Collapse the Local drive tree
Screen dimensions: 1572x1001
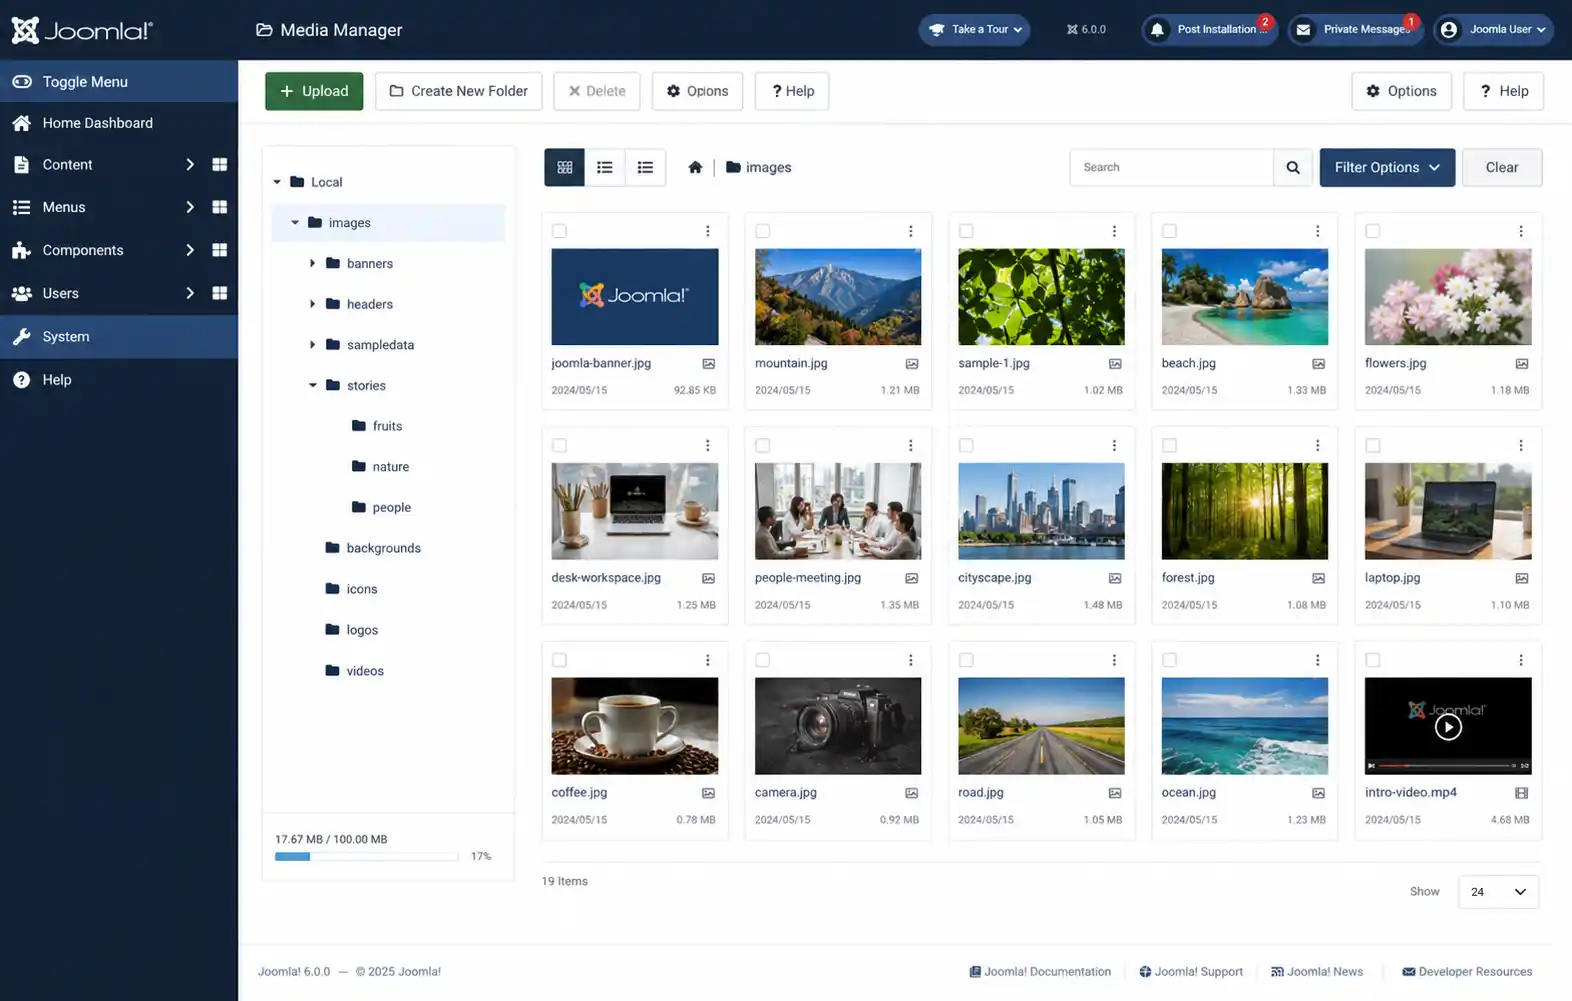[277, 182]
